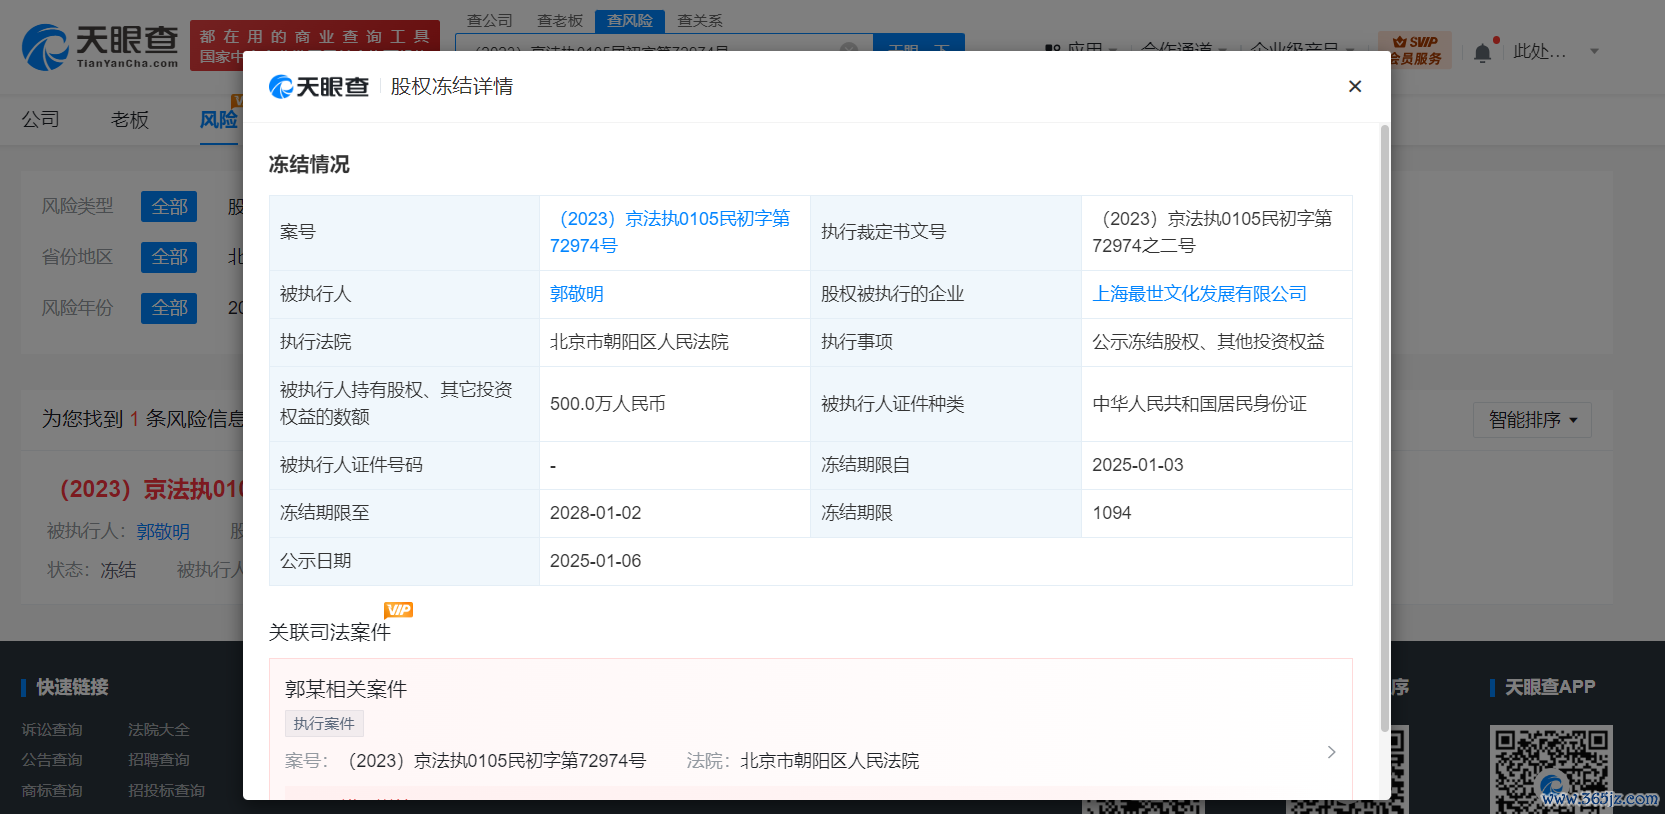Open the 风险 tab in the results navigation
The image size is (1665, 814).
(219, 120)
